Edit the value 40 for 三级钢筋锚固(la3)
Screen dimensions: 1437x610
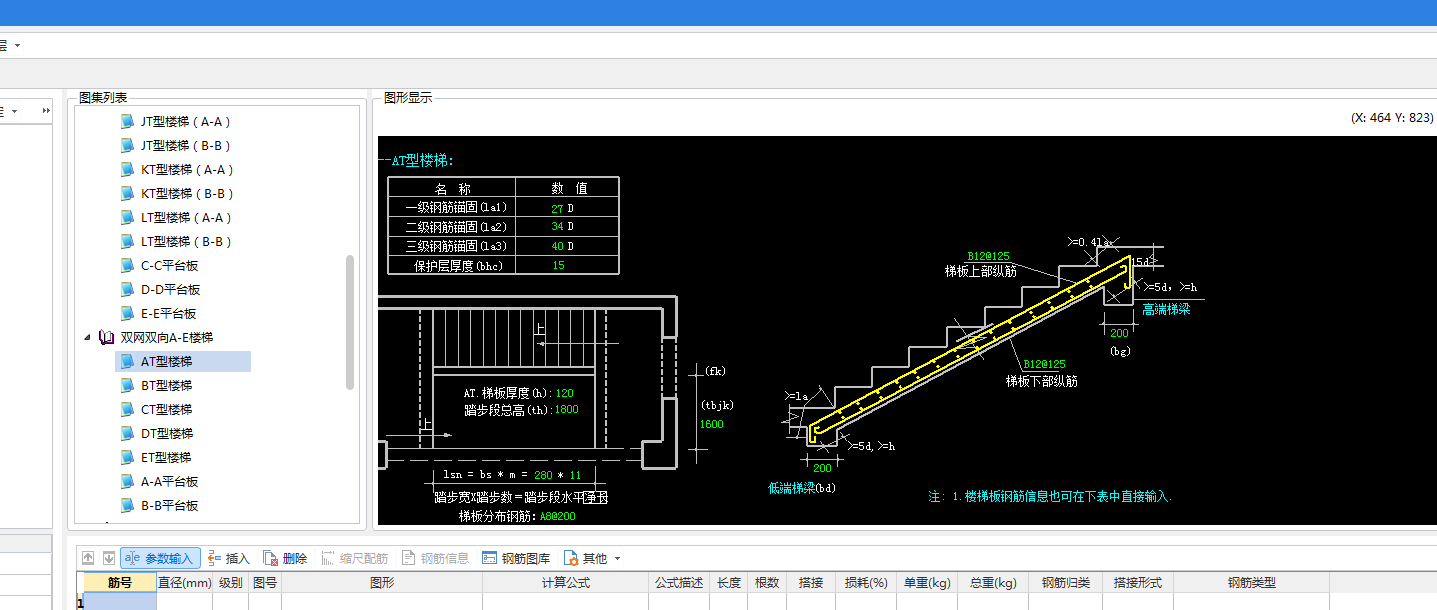coord(557,246)
